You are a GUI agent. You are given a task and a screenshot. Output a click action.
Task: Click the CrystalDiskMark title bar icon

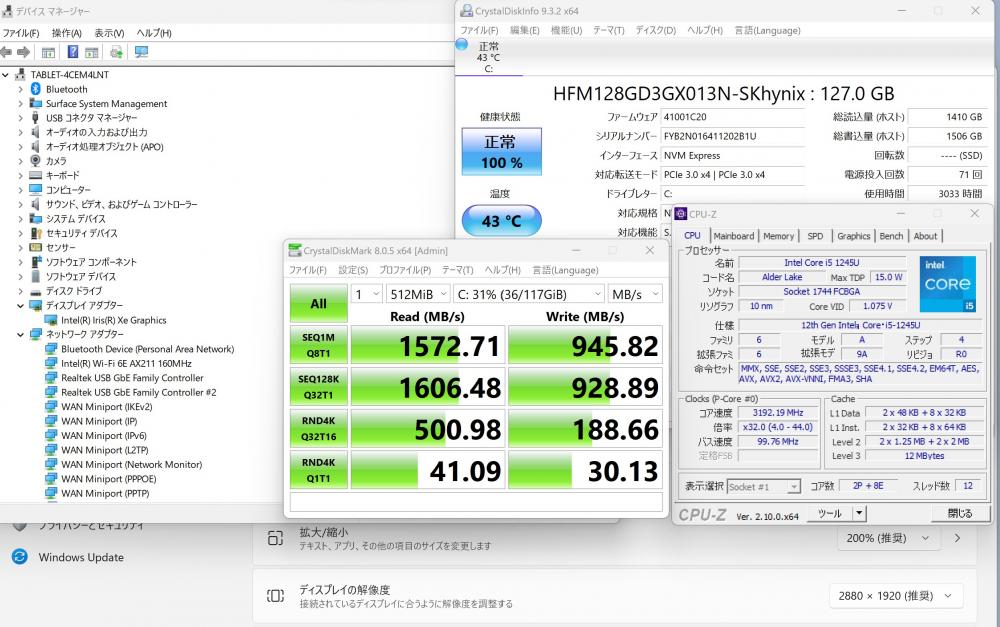pyautogui.click(x=295, y=250)
